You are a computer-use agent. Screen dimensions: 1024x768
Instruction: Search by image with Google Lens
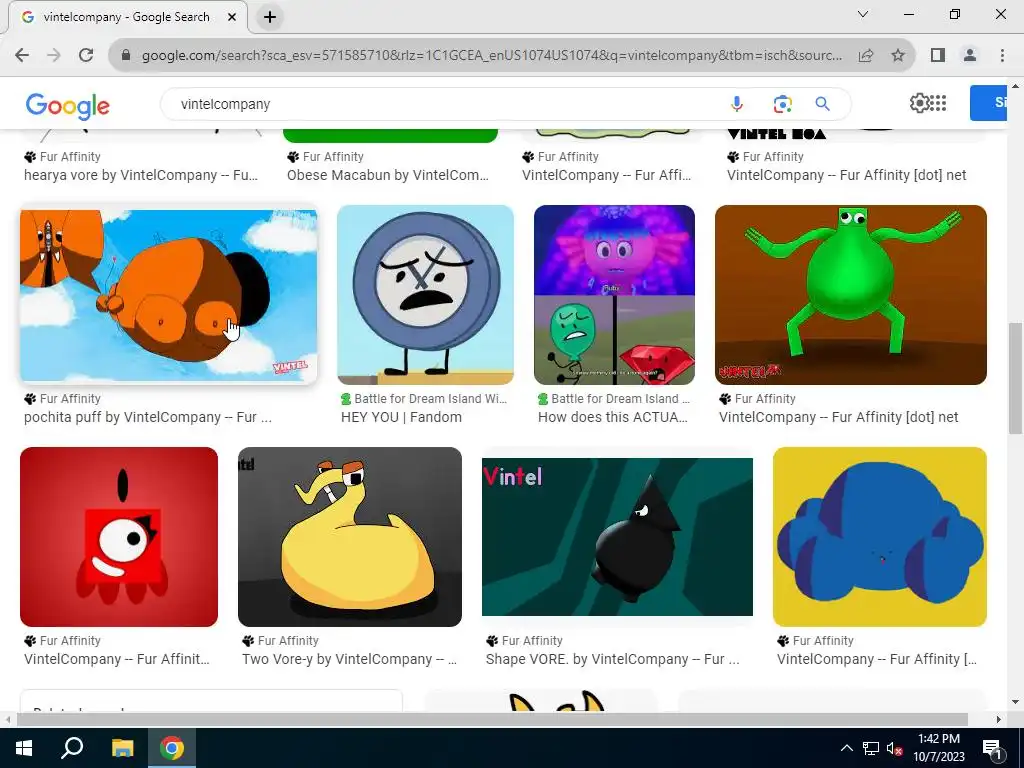pos(782,104)
